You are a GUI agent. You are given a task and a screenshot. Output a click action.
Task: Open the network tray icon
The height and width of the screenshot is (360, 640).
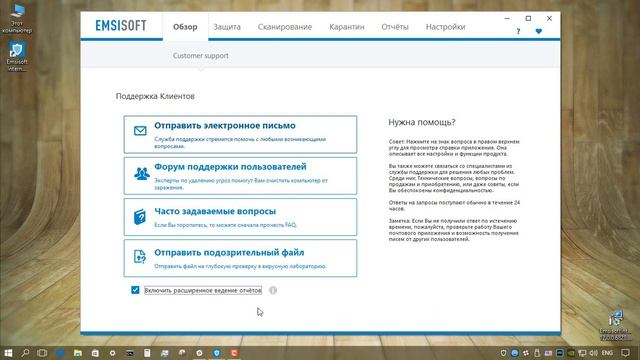(582, 353)
